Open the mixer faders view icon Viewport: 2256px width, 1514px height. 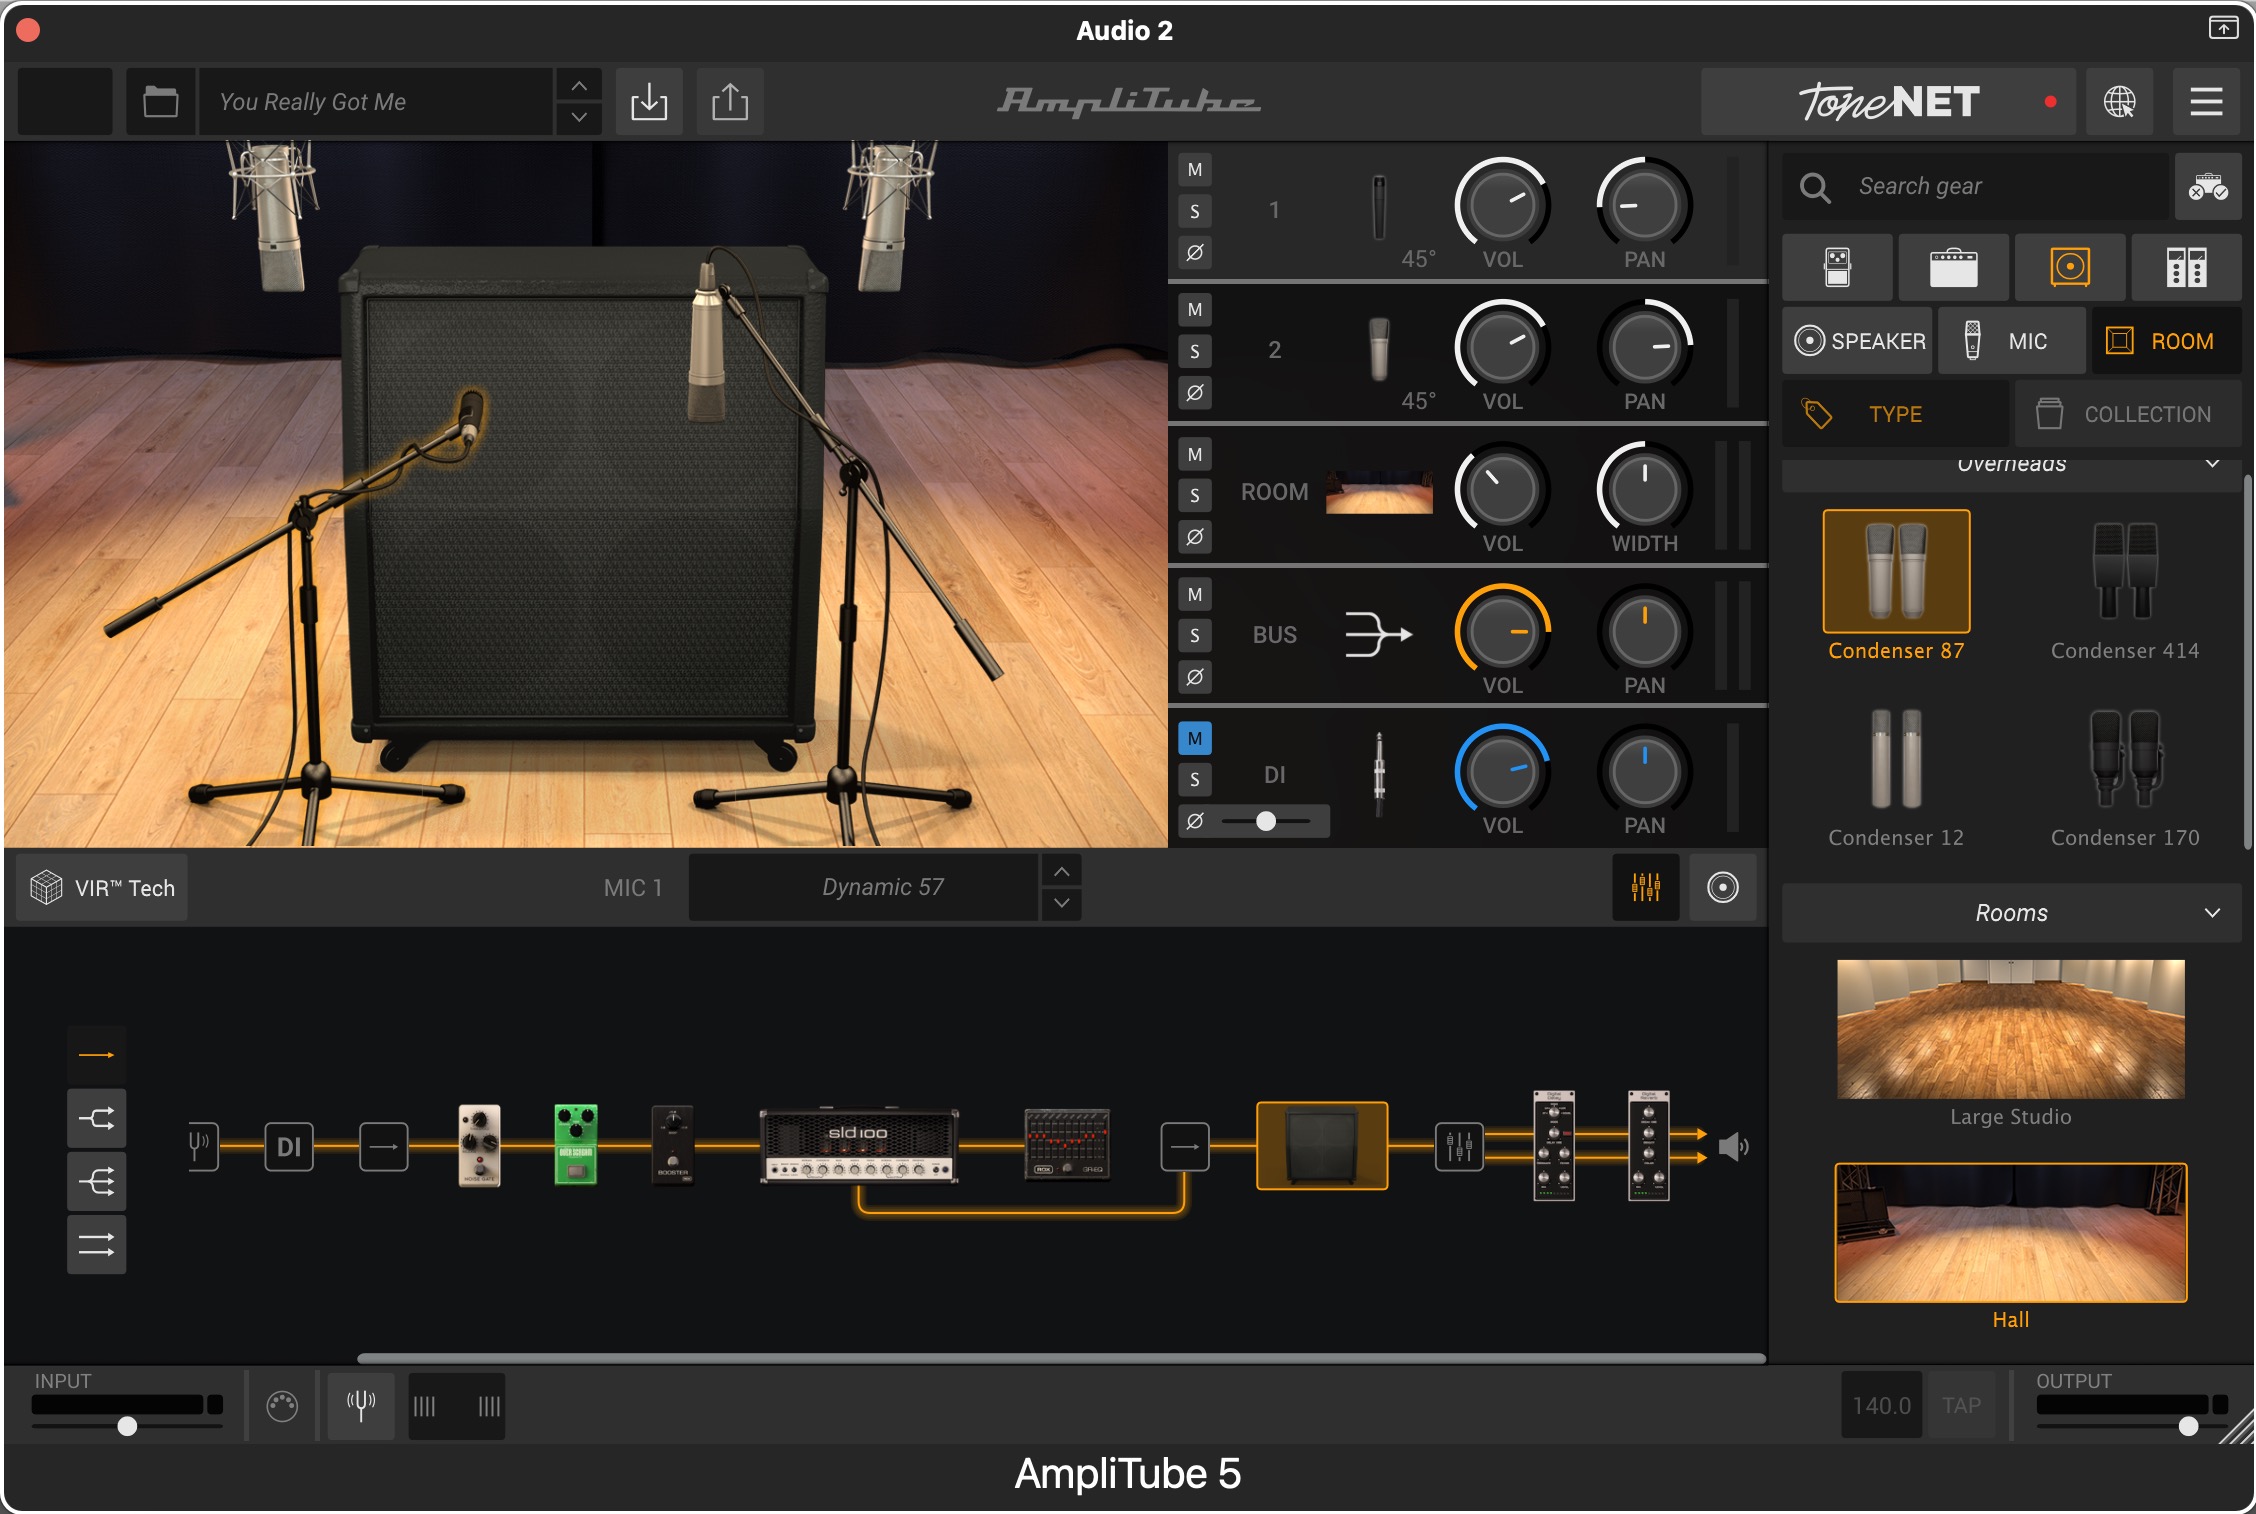click(x=1645, y=887)
